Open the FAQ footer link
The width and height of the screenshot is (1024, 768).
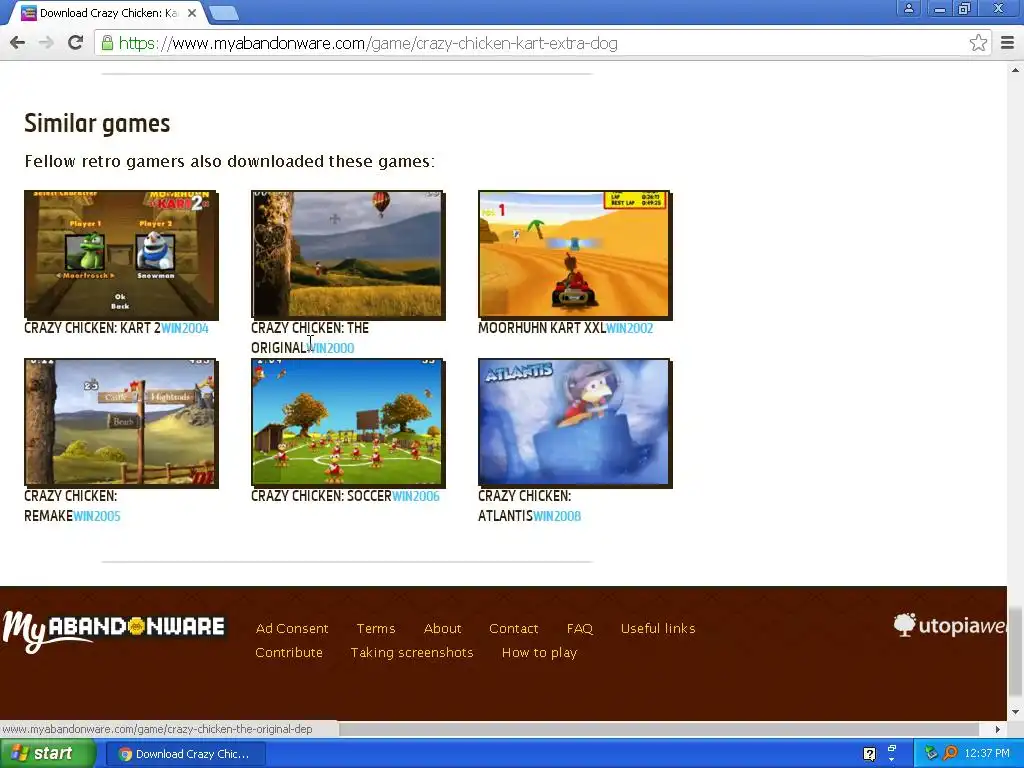tap(579, 628)
